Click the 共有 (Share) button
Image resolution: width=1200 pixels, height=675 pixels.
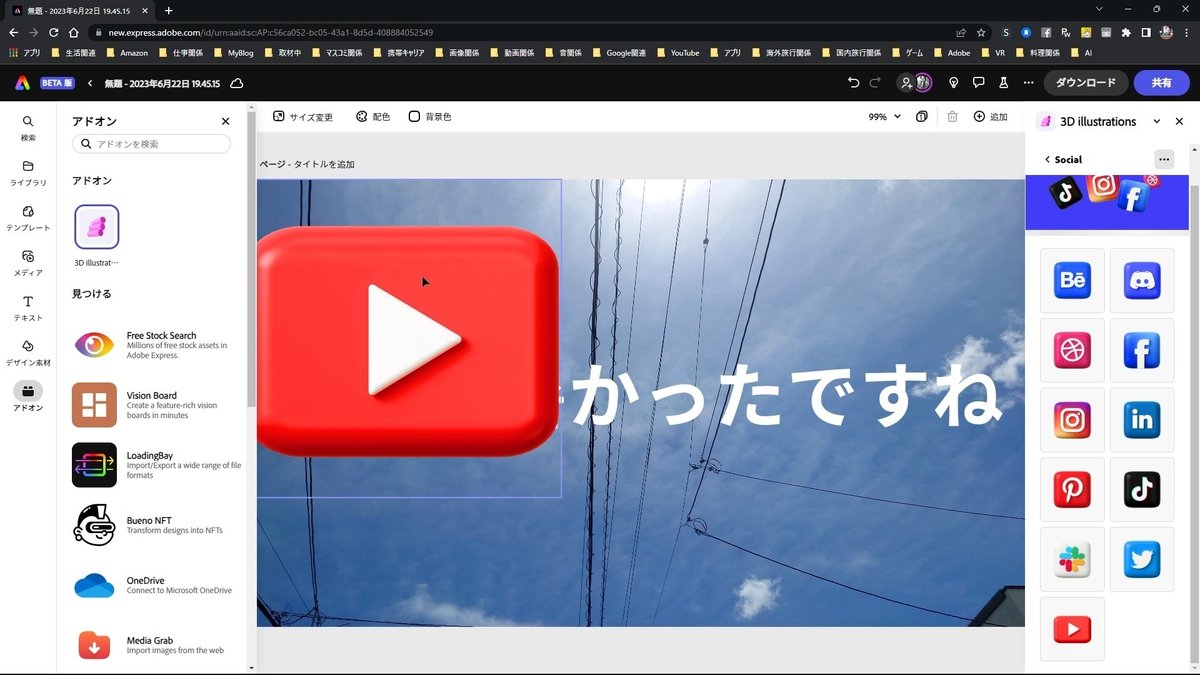coord(1161,83)
